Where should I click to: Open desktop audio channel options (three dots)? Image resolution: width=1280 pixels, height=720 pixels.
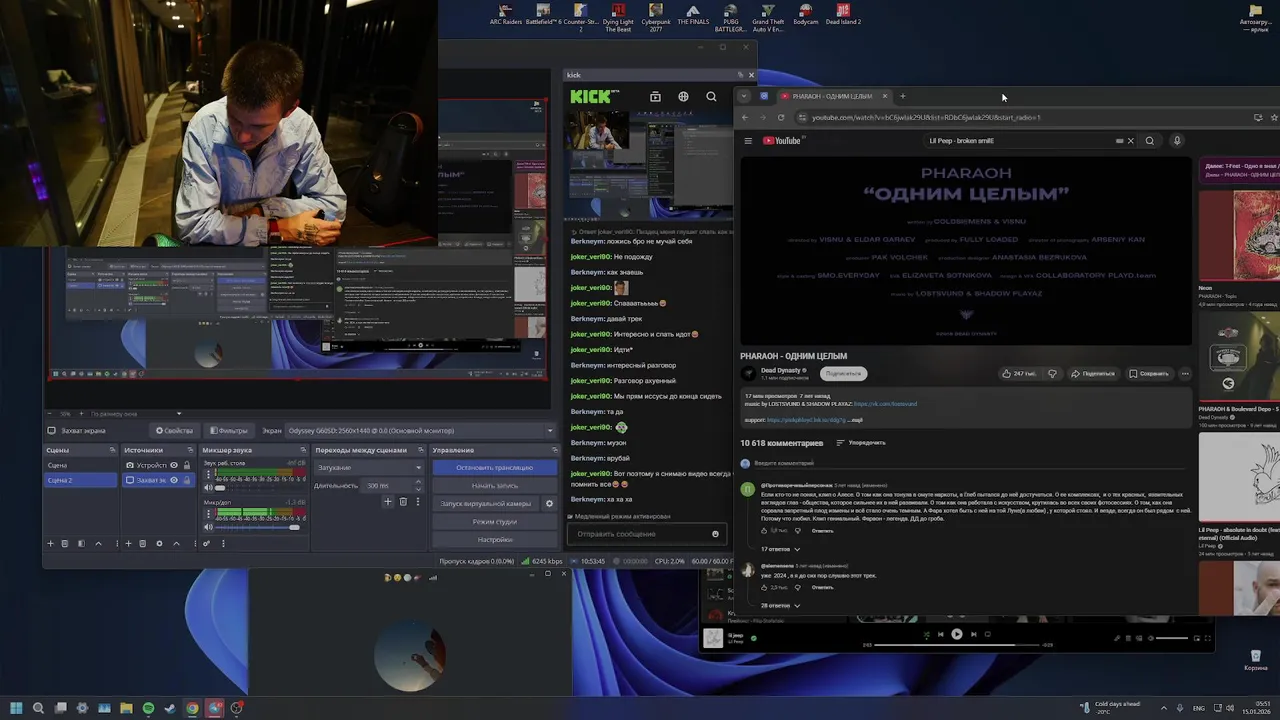(x=208, y=474)
